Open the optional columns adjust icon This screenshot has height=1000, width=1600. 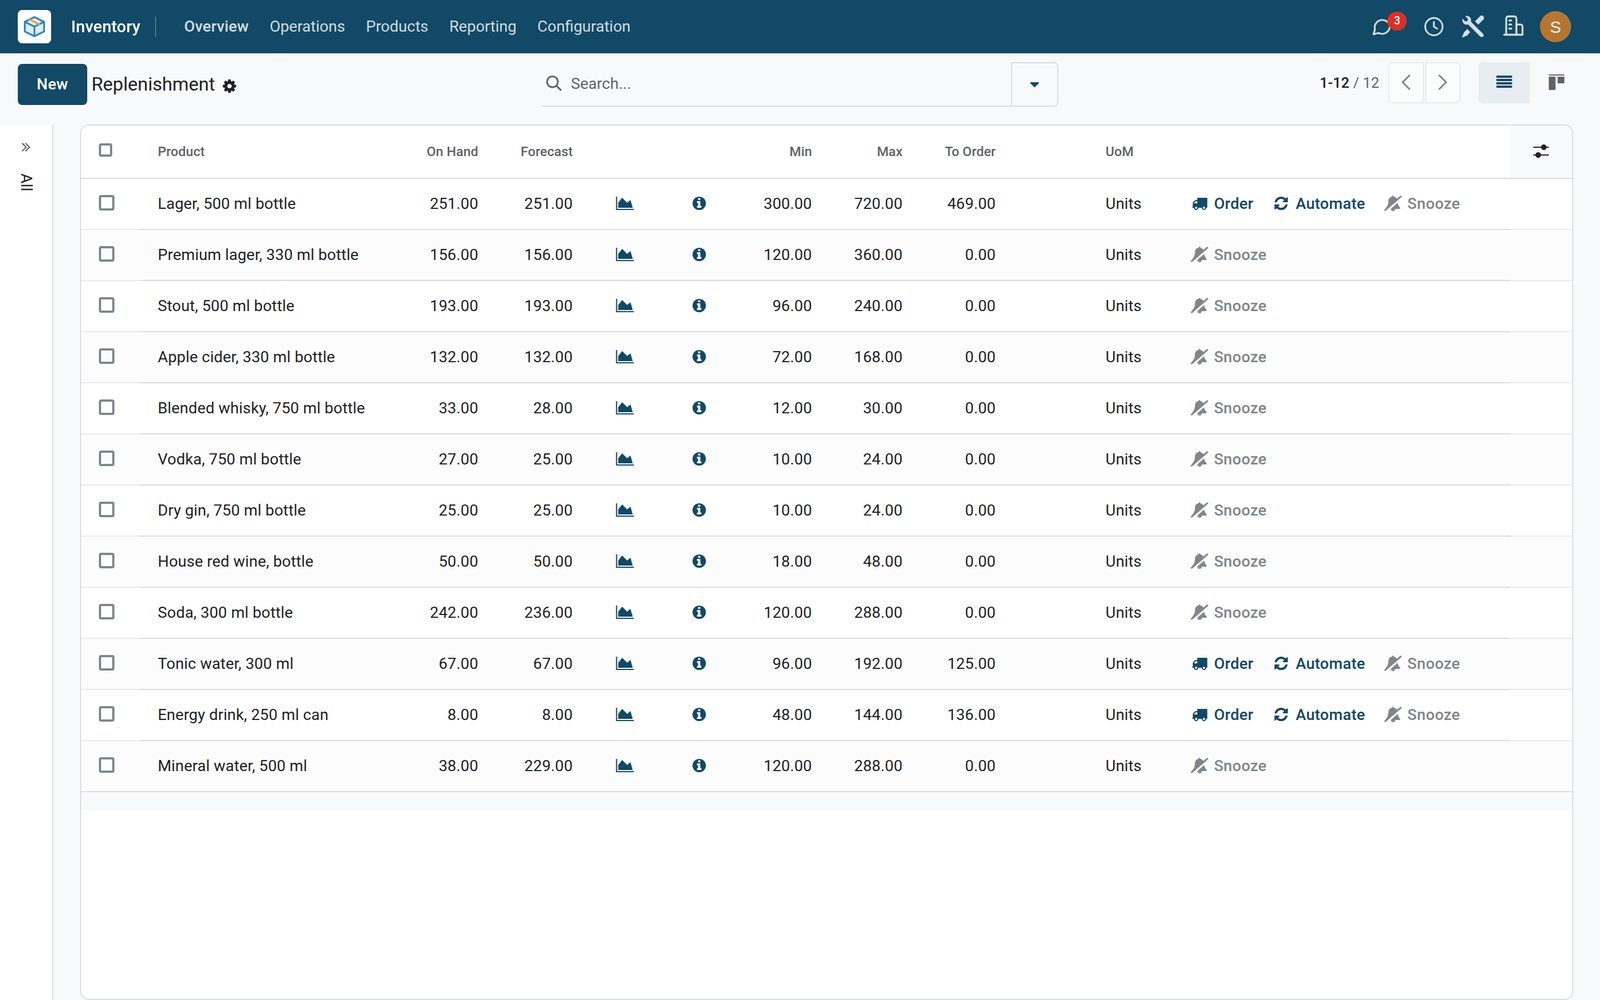coord(1541,152)
